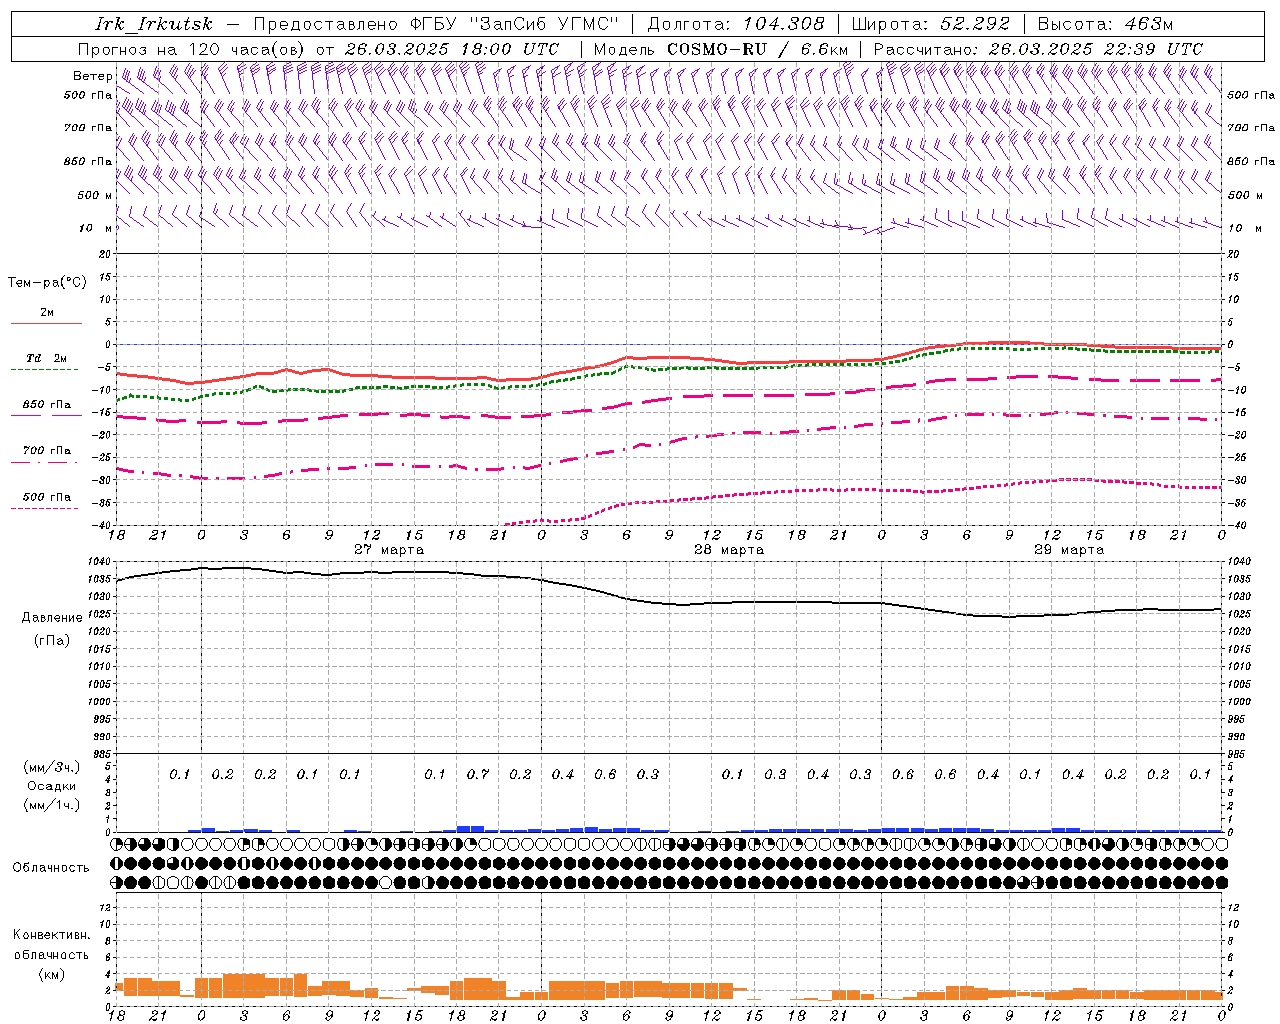
Task: Click the 'Давление' pressure label
Action: (52, 618)
